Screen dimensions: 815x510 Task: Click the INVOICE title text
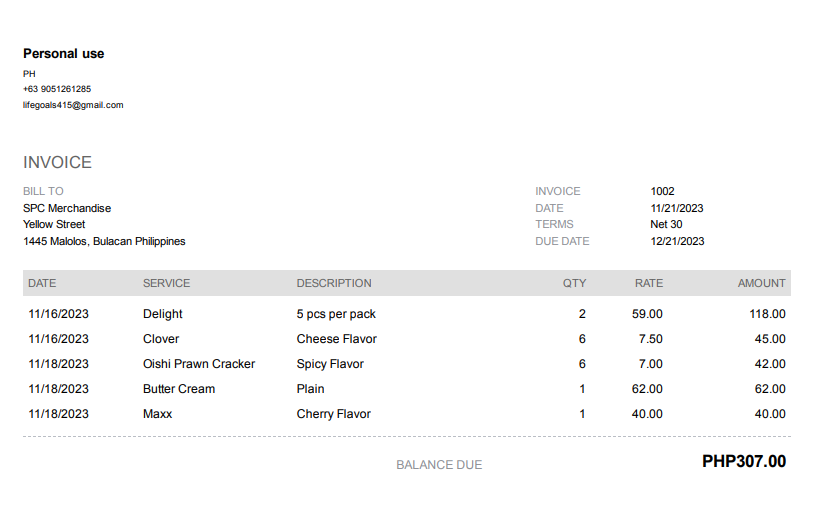pyautogui.click(x=57, y=162)
